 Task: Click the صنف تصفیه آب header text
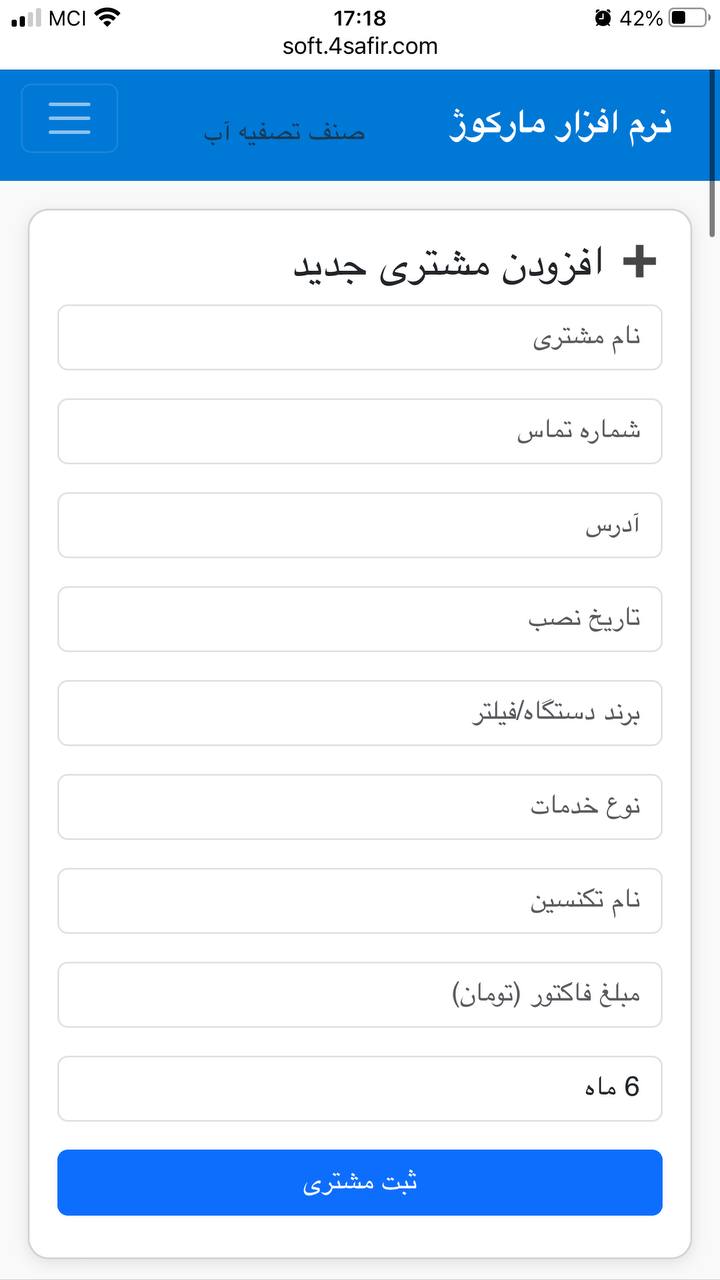coord(285,132)
